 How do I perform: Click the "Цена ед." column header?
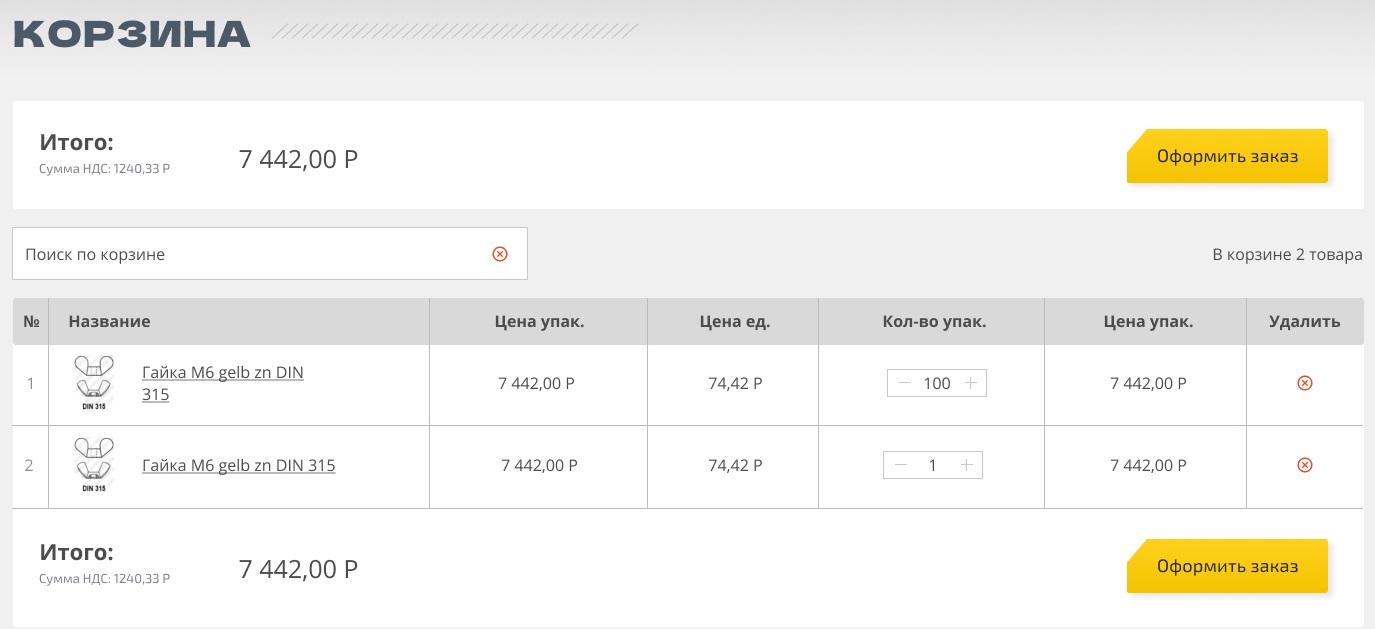734,321
